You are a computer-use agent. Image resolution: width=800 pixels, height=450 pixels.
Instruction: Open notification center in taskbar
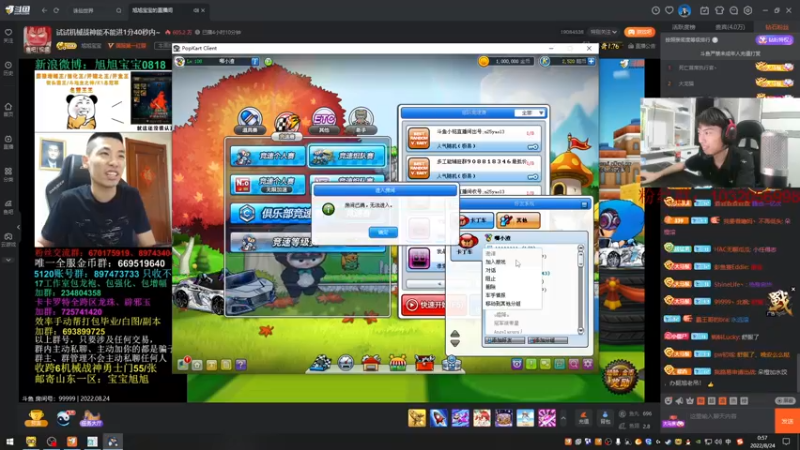[x=786, y=442]
